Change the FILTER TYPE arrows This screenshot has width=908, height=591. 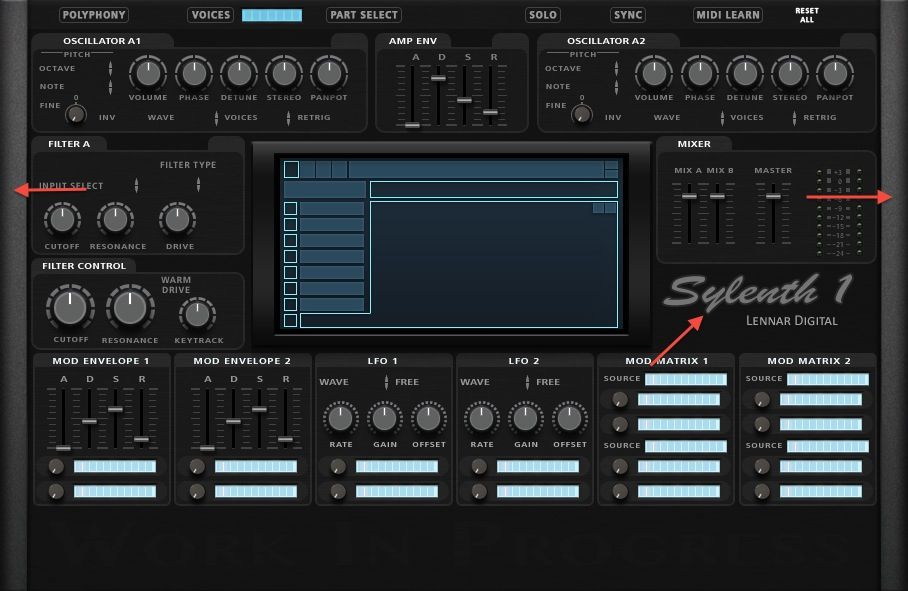pos(199,185)
